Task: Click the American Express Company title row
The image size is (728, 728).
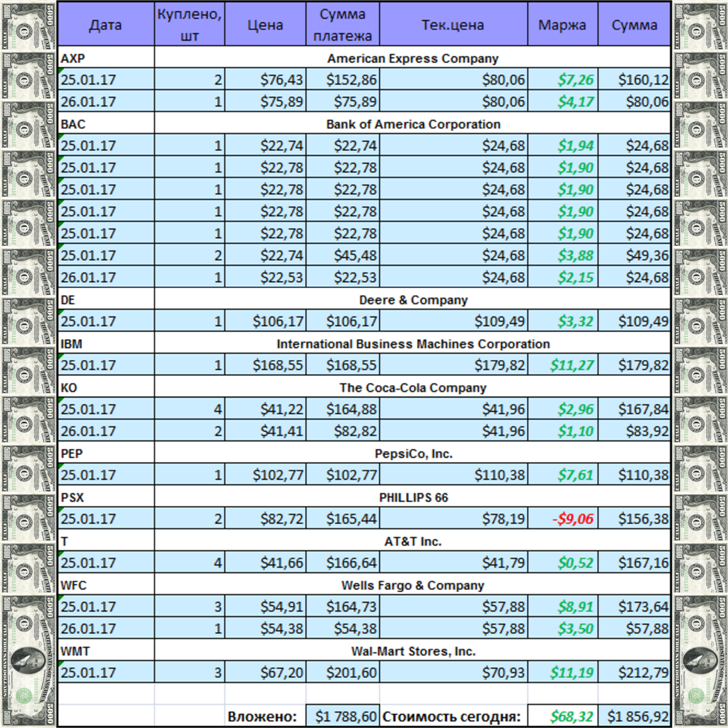Action: point(412,58)
